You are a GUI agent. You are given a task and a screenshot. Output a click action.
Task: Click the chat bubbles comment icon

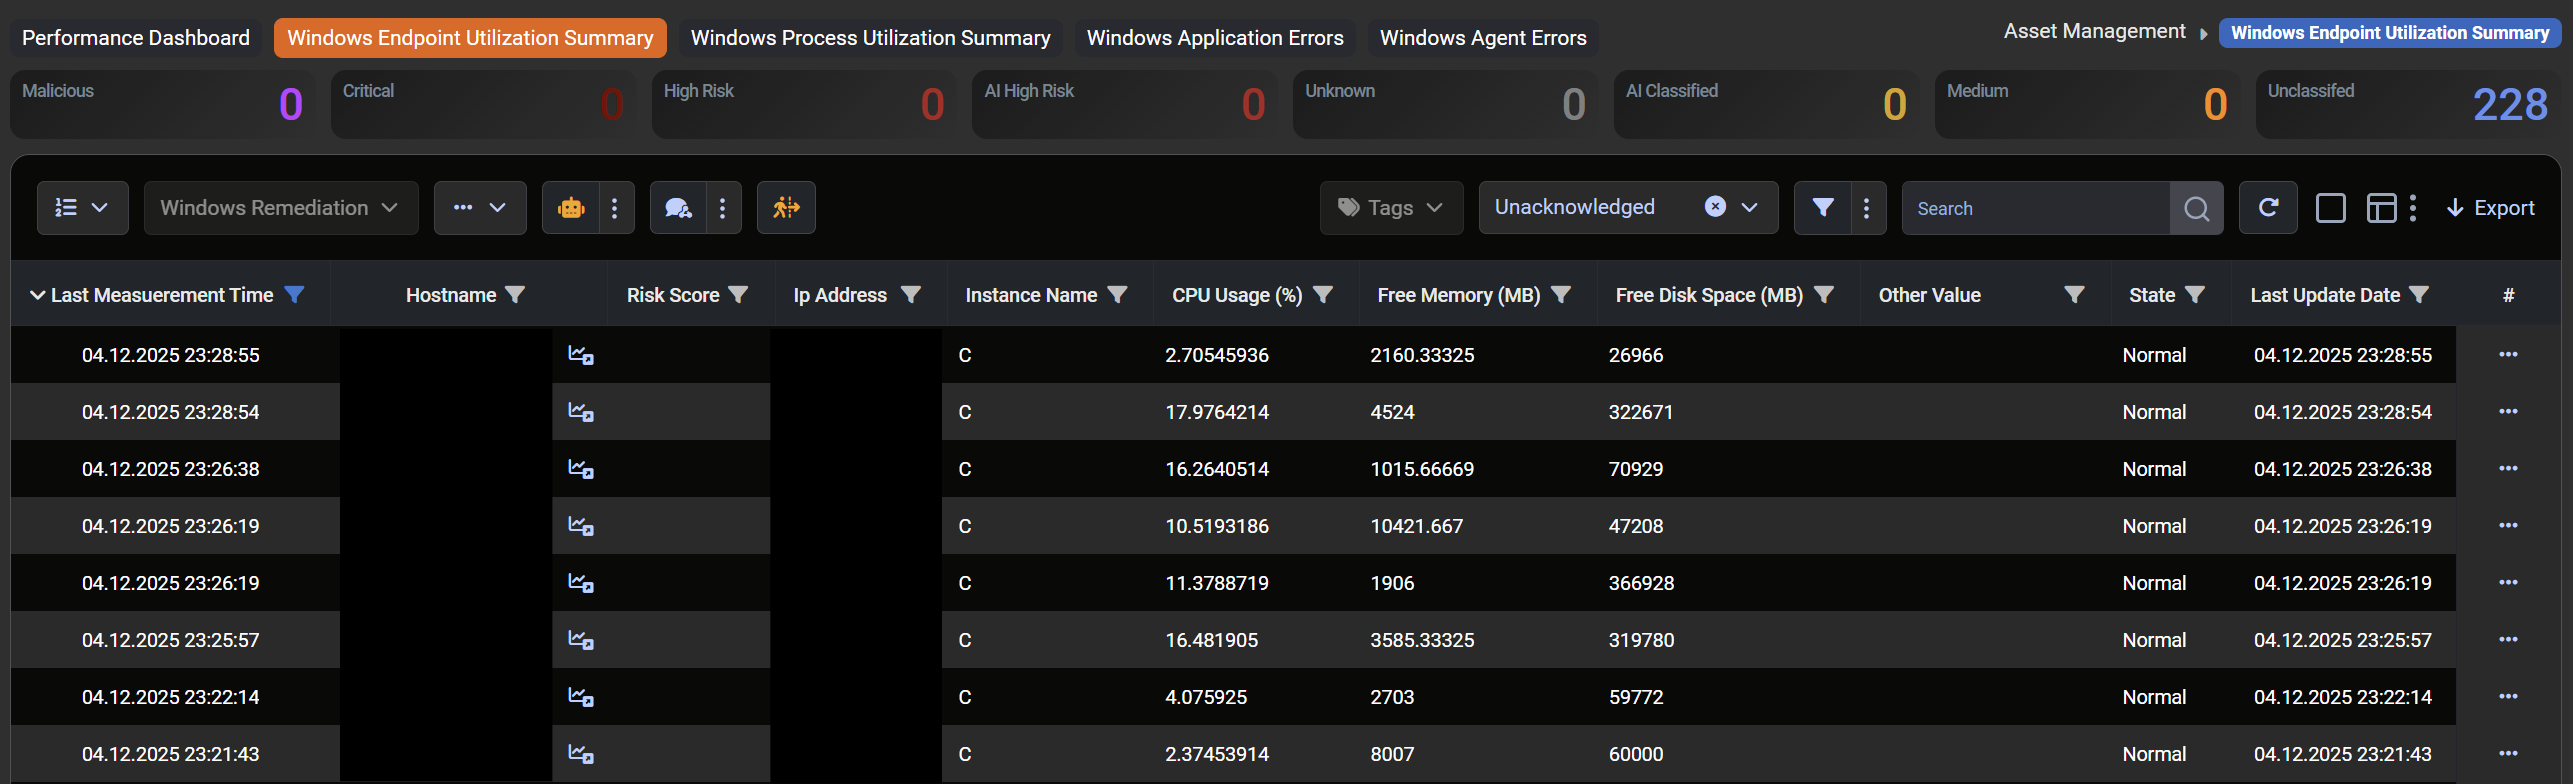678,208
